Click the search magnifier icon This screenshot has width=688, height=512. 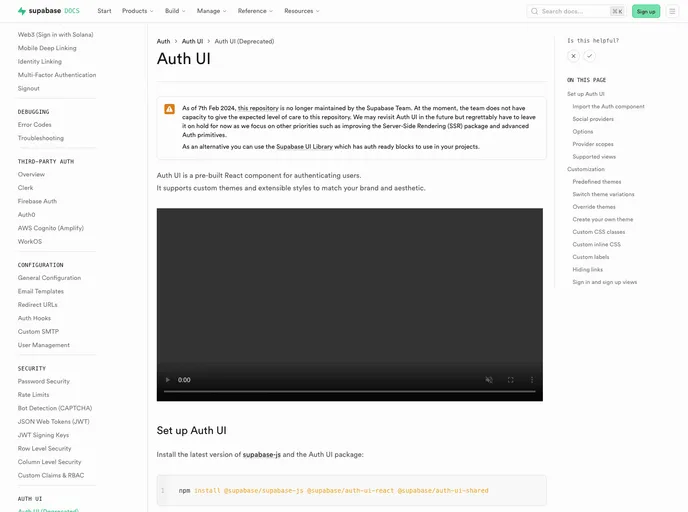(x=534, y=11)
